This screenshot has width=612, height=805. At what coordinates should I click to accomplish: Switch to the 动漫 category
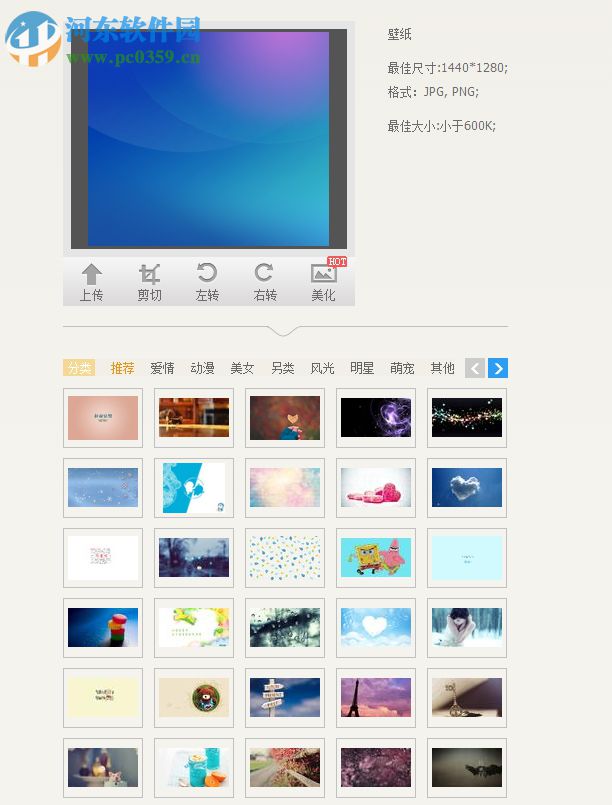202,368
